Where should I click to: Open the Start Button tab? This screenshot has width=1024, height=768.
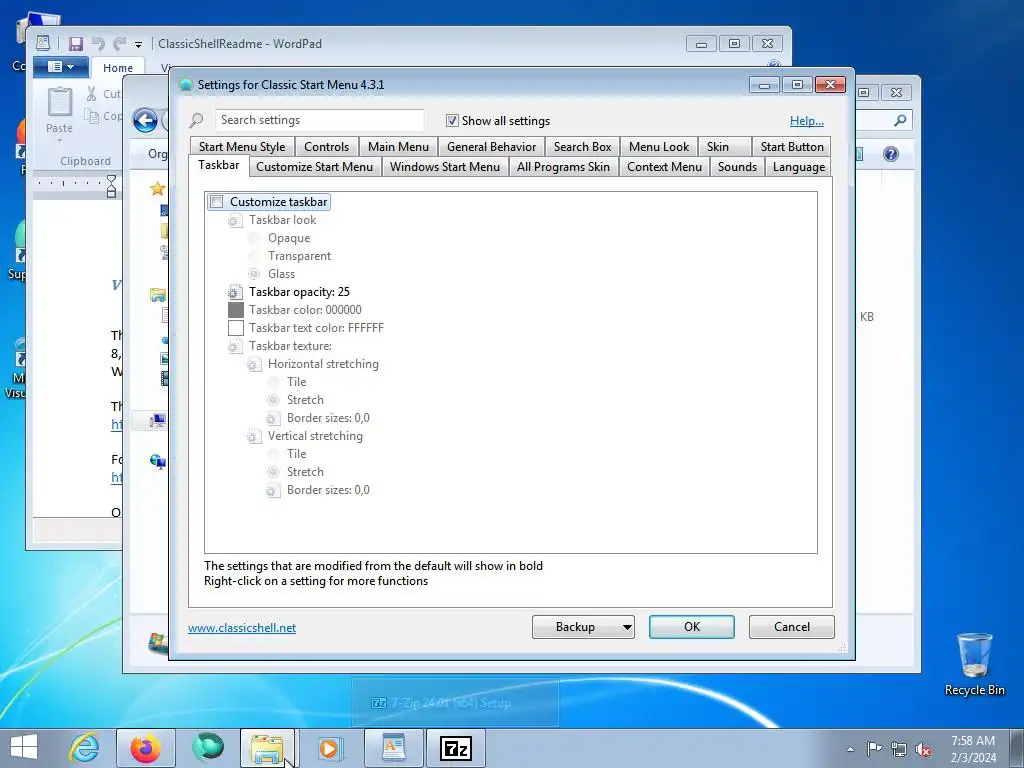792,147
